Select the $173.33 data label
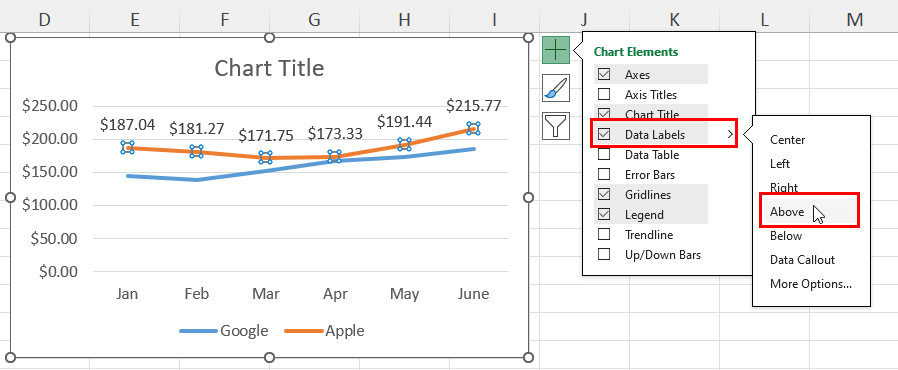The height and width of the screenshot is (370, 898). tap(335, 134)
